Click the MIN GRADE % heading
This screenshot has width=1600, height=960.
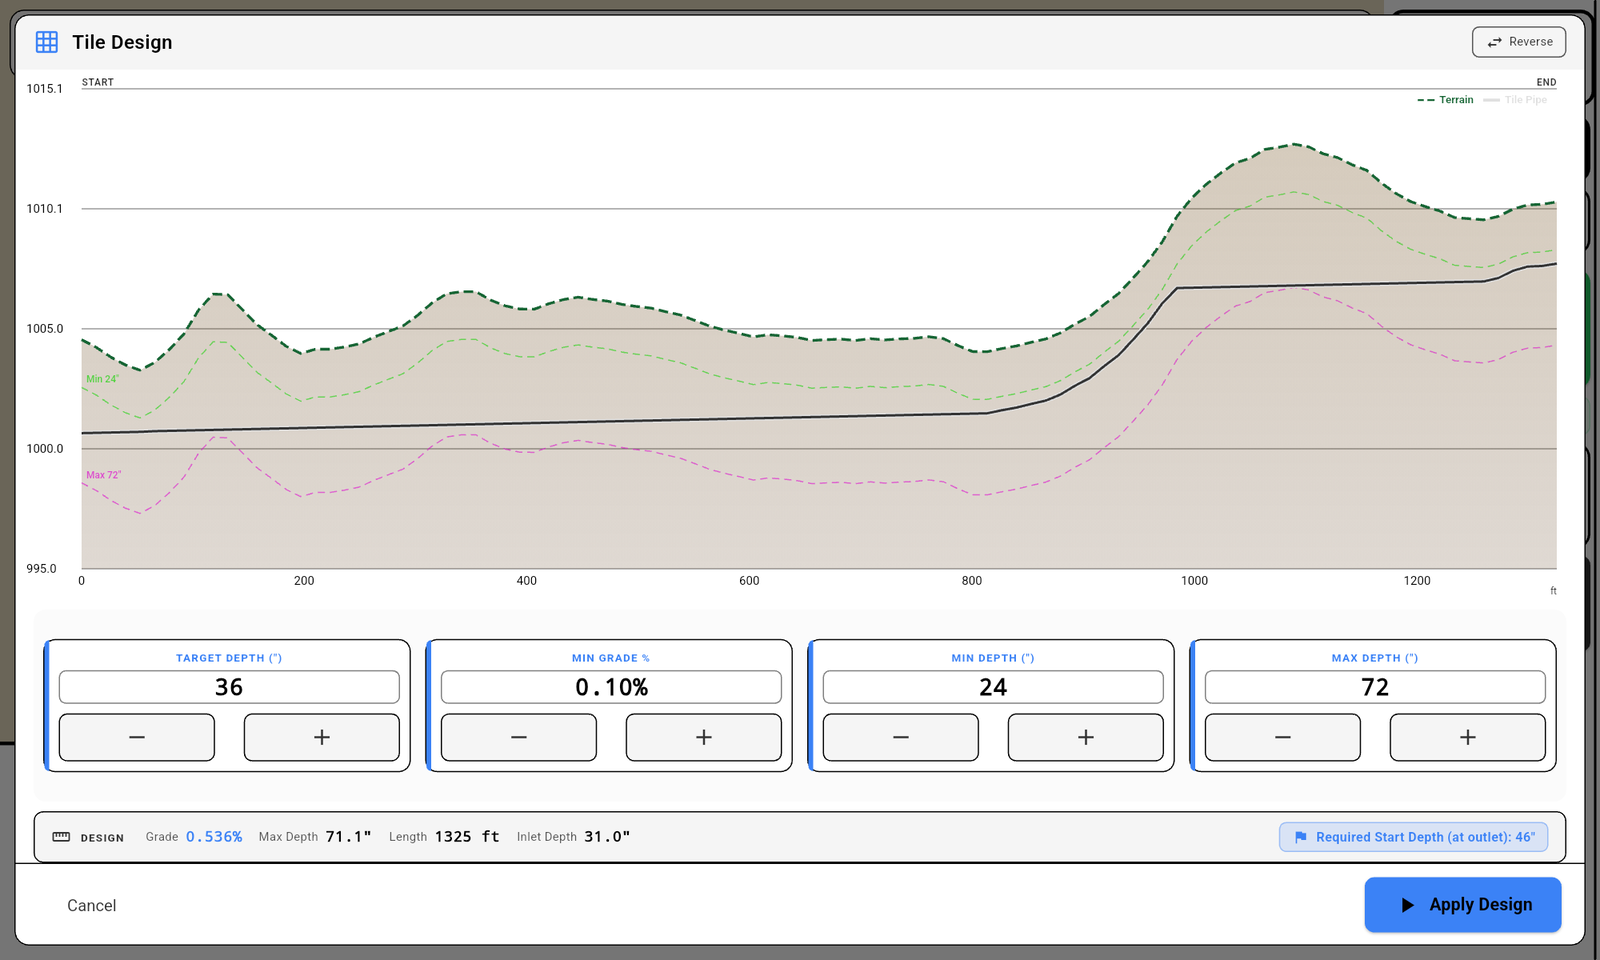click(611, 658)
